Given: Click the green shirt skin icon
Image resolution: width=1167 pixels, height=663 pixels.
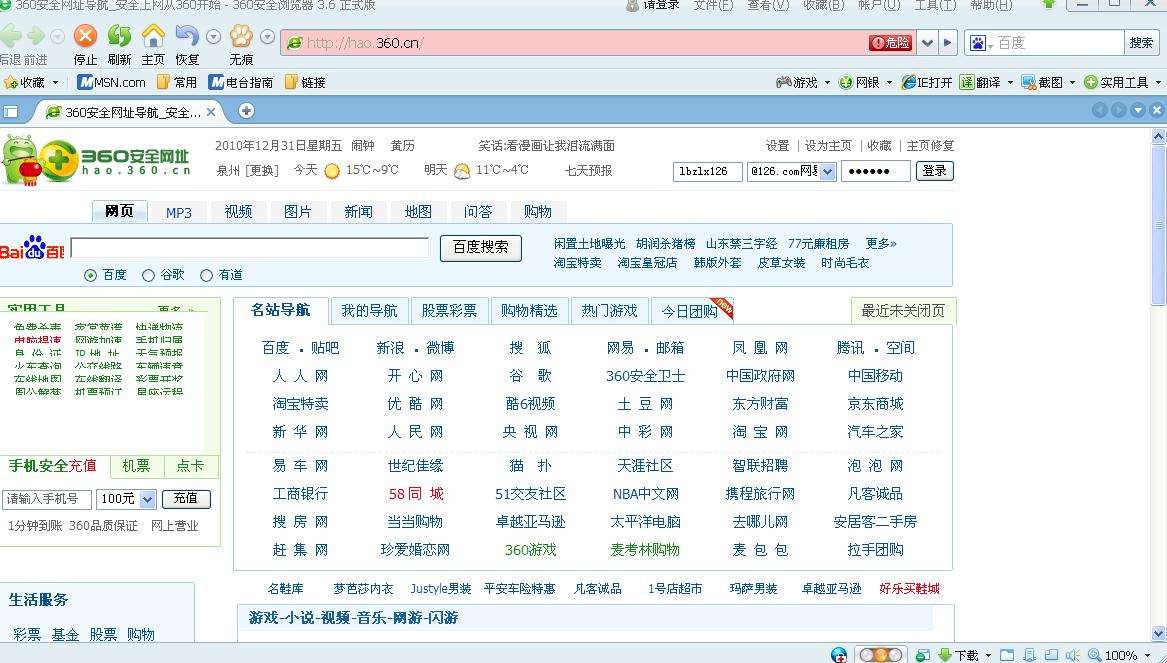Looking at the screenshot, I should point(1049,4).
